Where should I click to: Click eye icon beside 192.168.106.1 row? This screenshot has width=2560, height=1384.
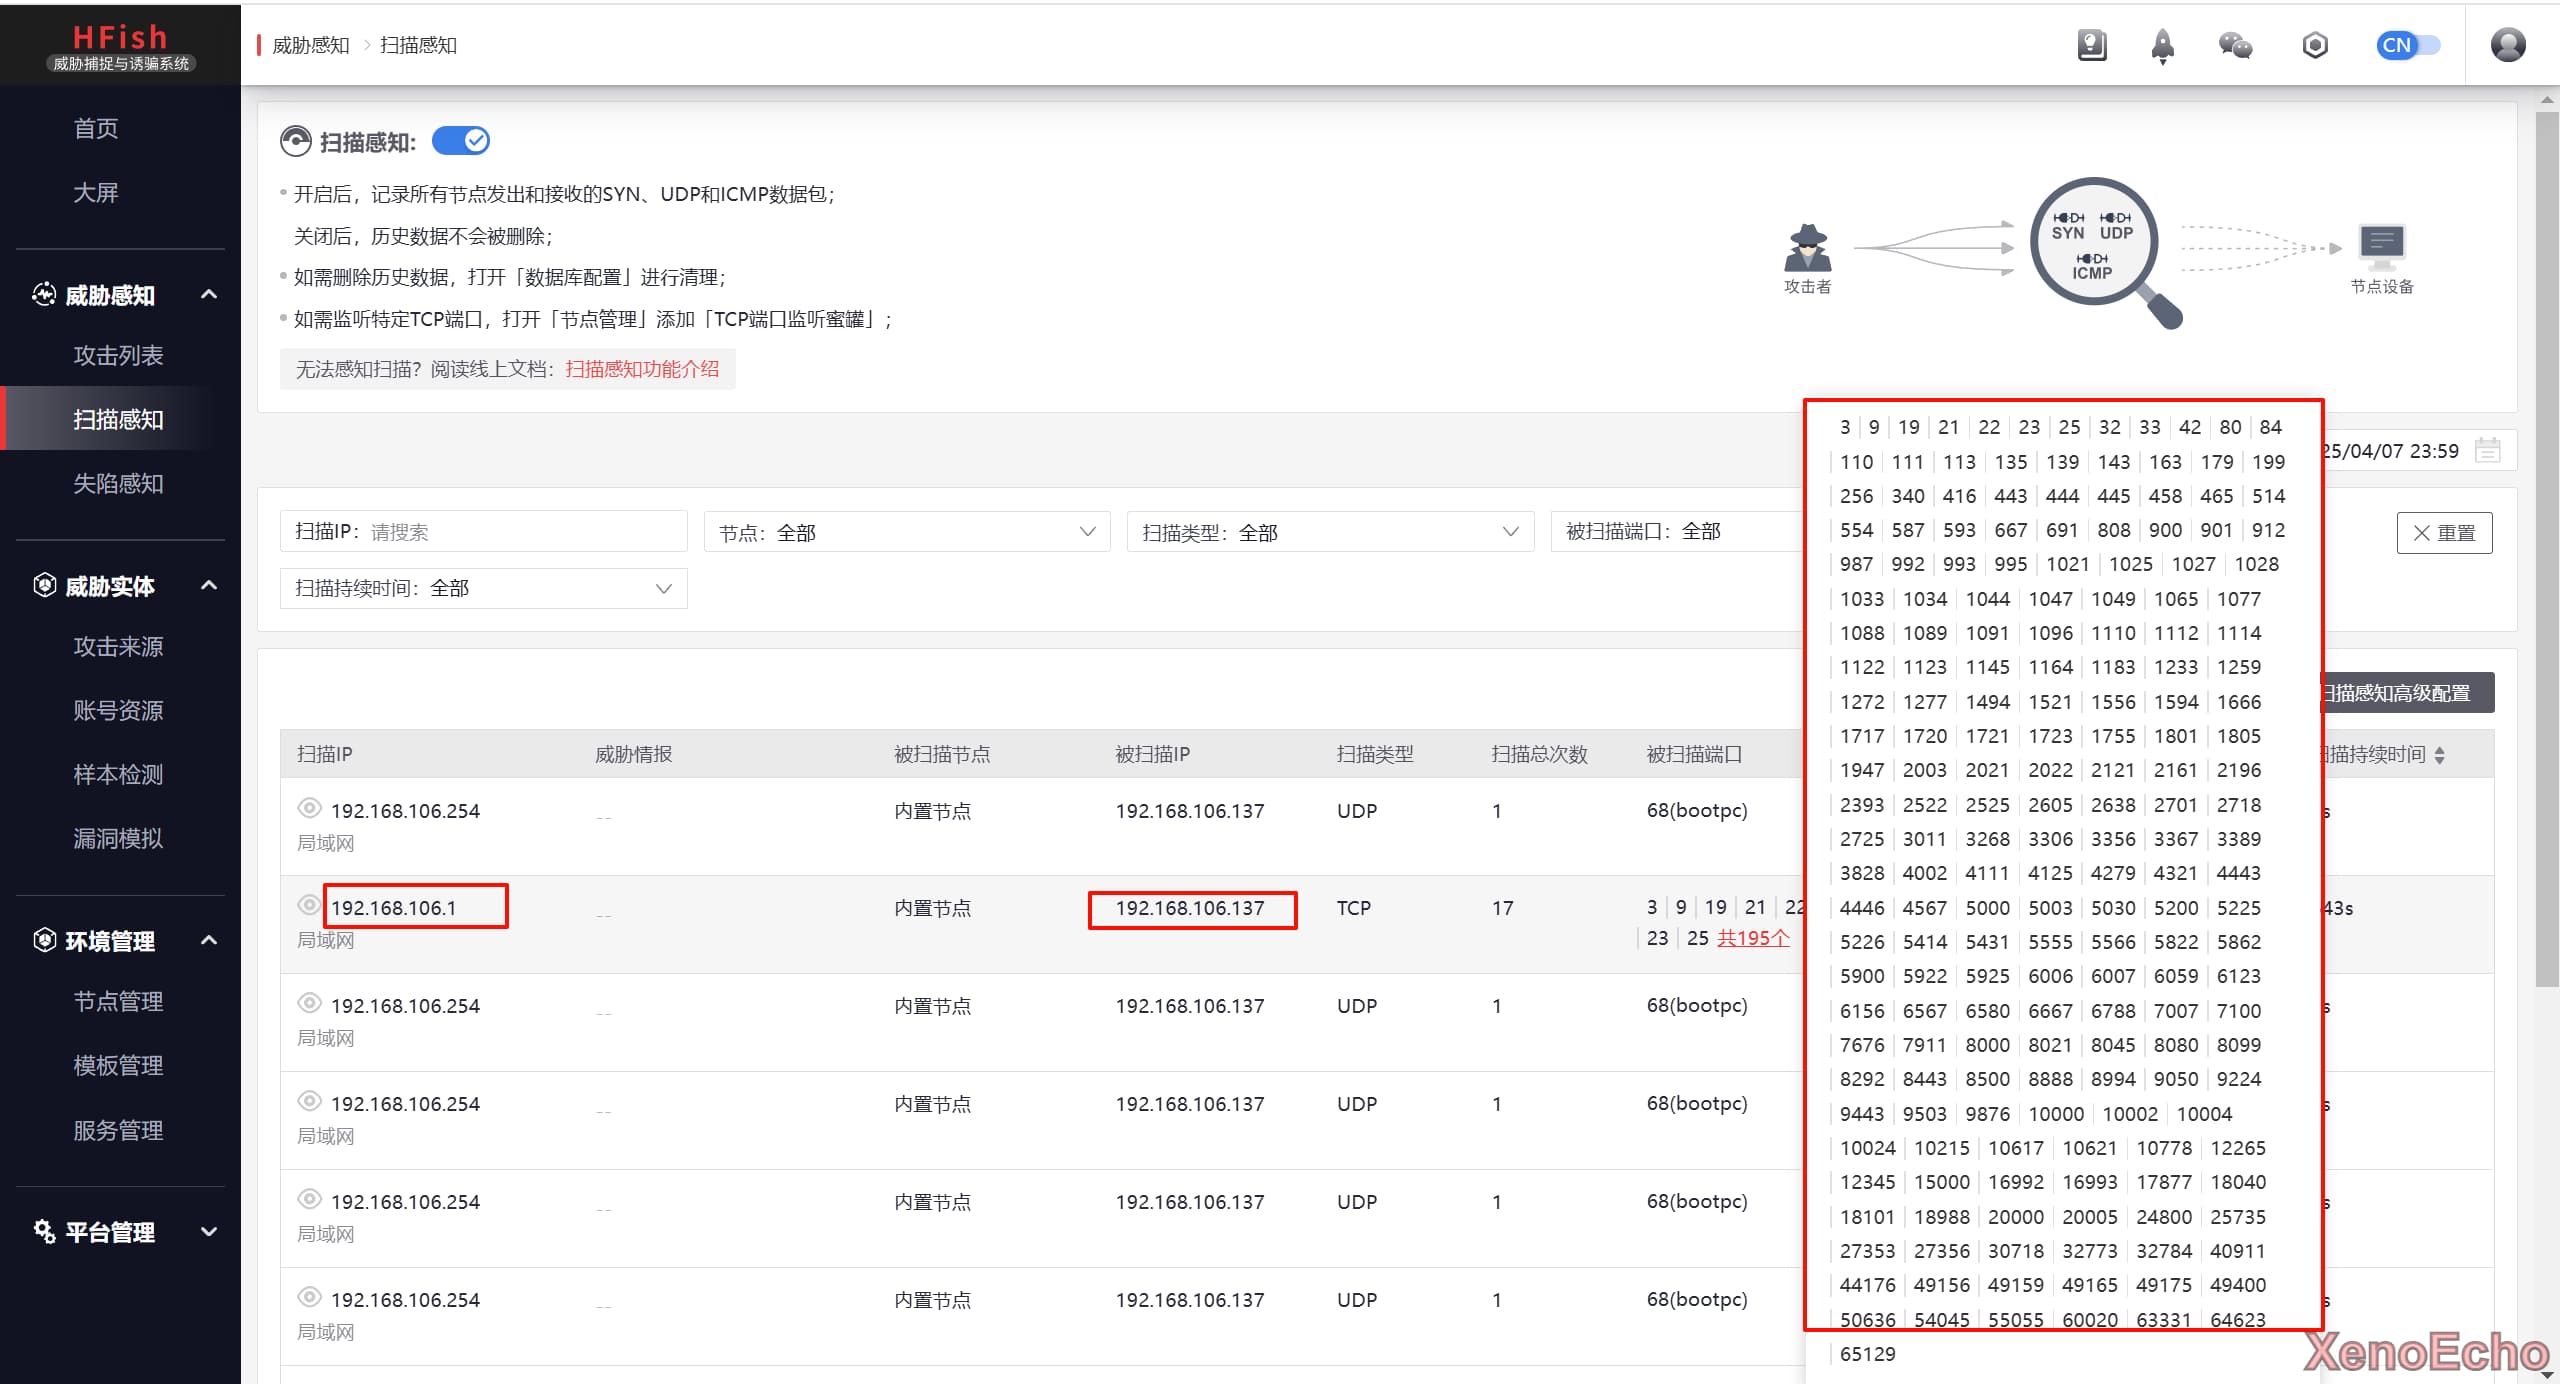pyautogui.click(x=309, y=905)
